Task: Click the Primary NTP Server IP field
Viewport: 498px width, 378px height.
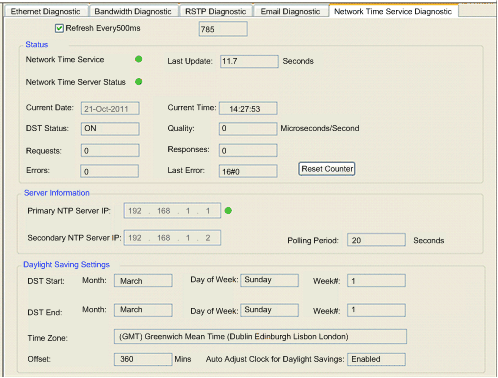Action: click(172, 211)
